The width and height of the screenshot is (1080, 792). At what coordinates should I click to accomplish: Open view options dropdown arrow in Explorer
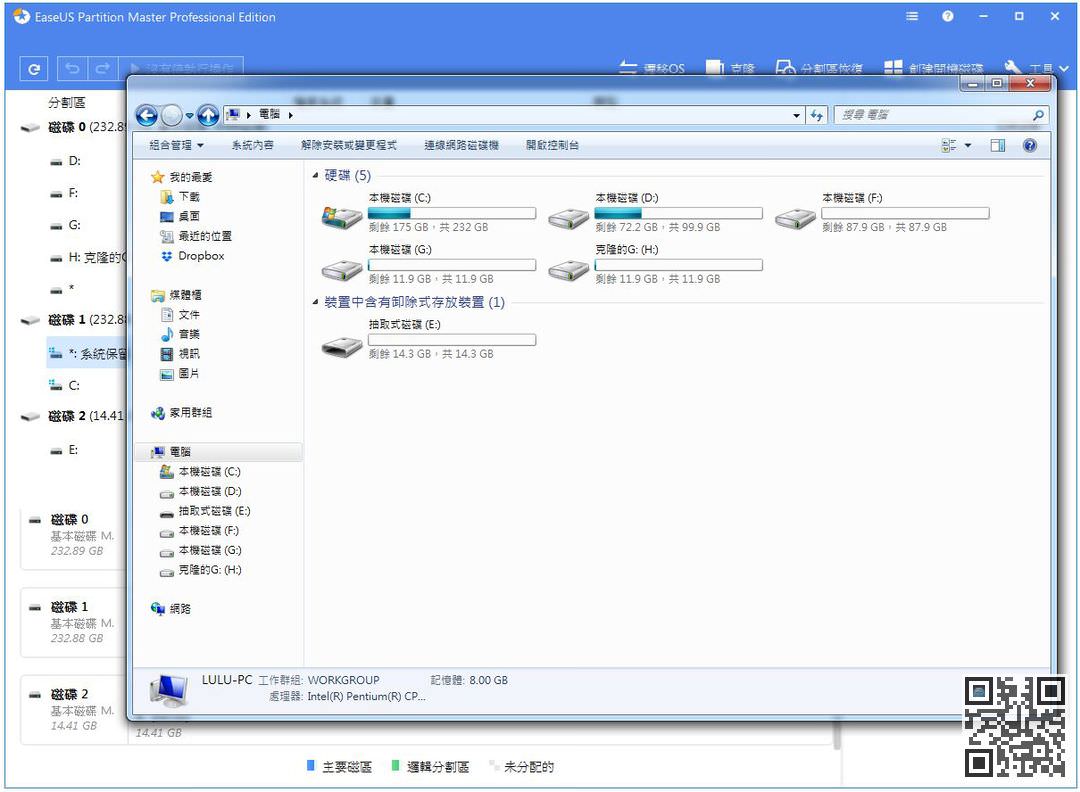click(968, 145)
